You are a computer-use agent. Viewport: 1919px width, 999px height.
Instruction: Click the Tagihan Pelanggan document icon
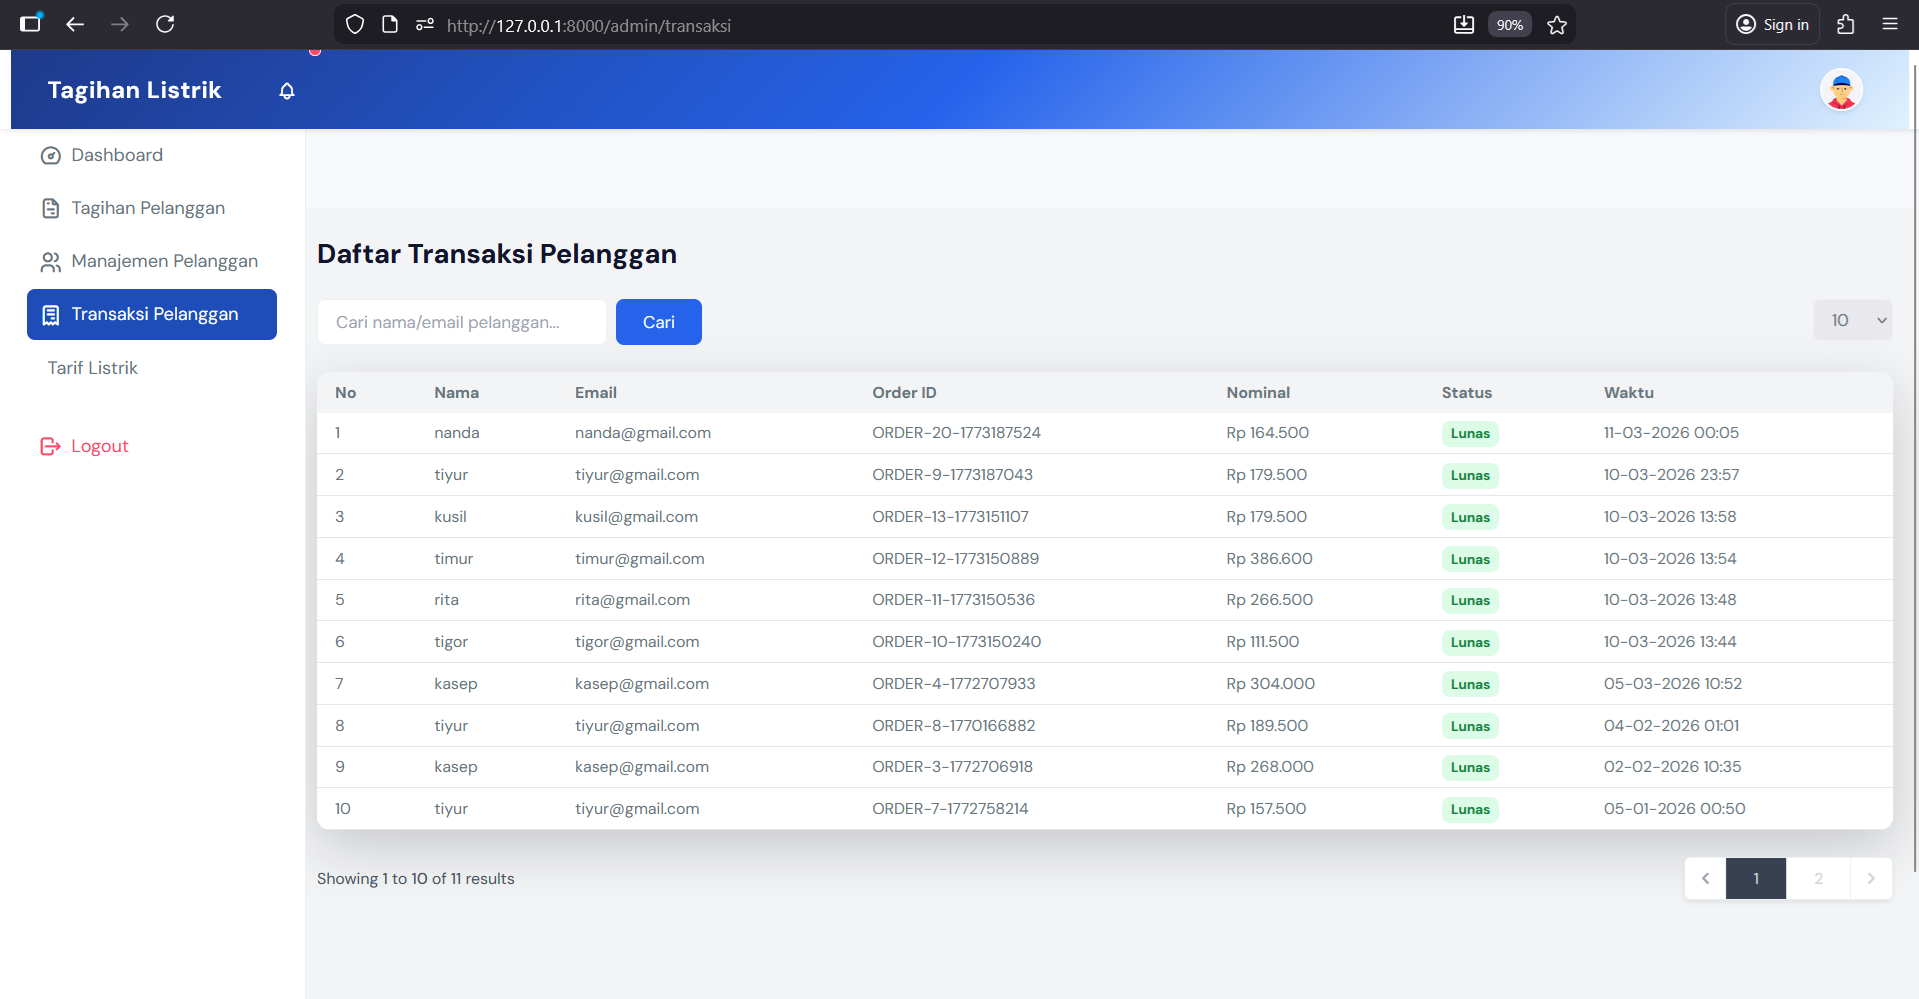click(51, 208)
